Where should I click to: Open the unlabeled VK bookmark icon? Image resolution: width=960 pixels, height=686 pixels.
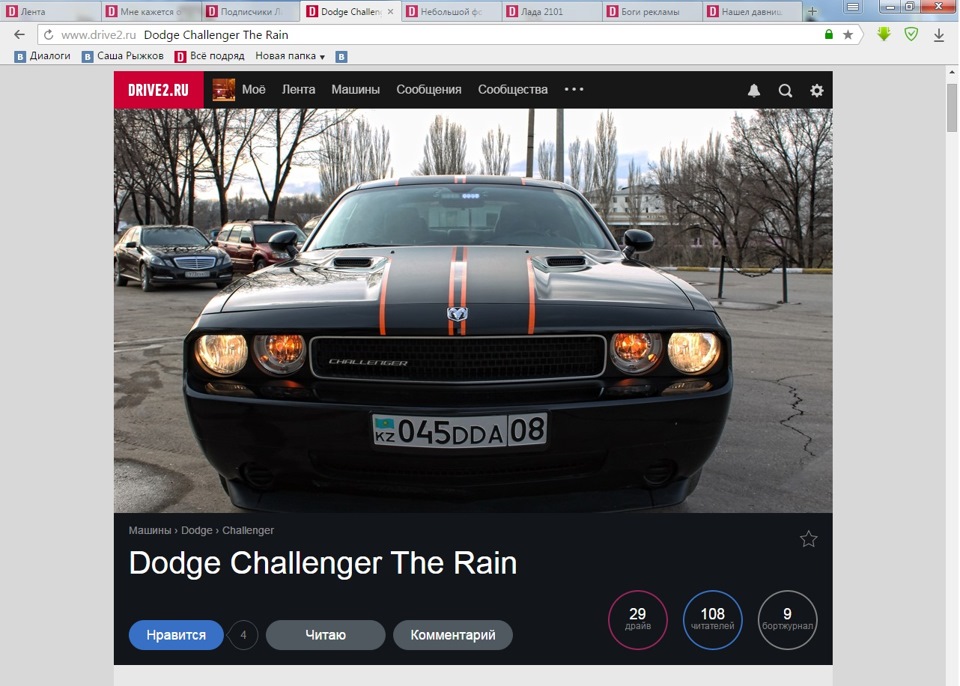pos(342,56)
